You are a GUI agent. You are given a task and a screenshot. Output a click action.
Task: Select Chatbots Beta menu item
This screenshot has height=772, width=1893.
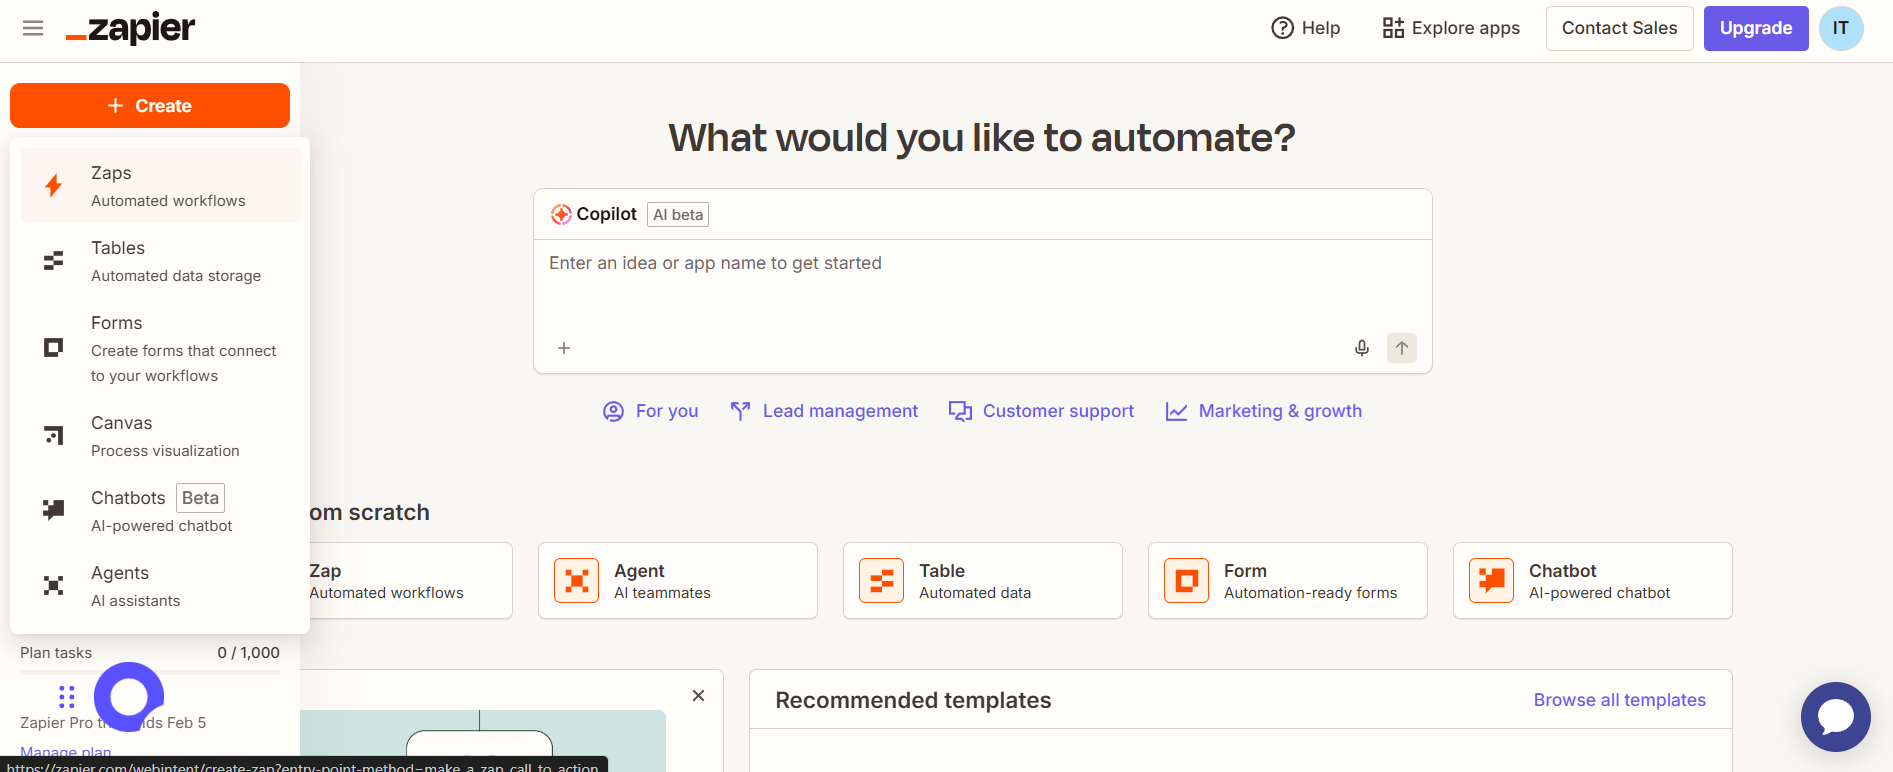[160, 511]
